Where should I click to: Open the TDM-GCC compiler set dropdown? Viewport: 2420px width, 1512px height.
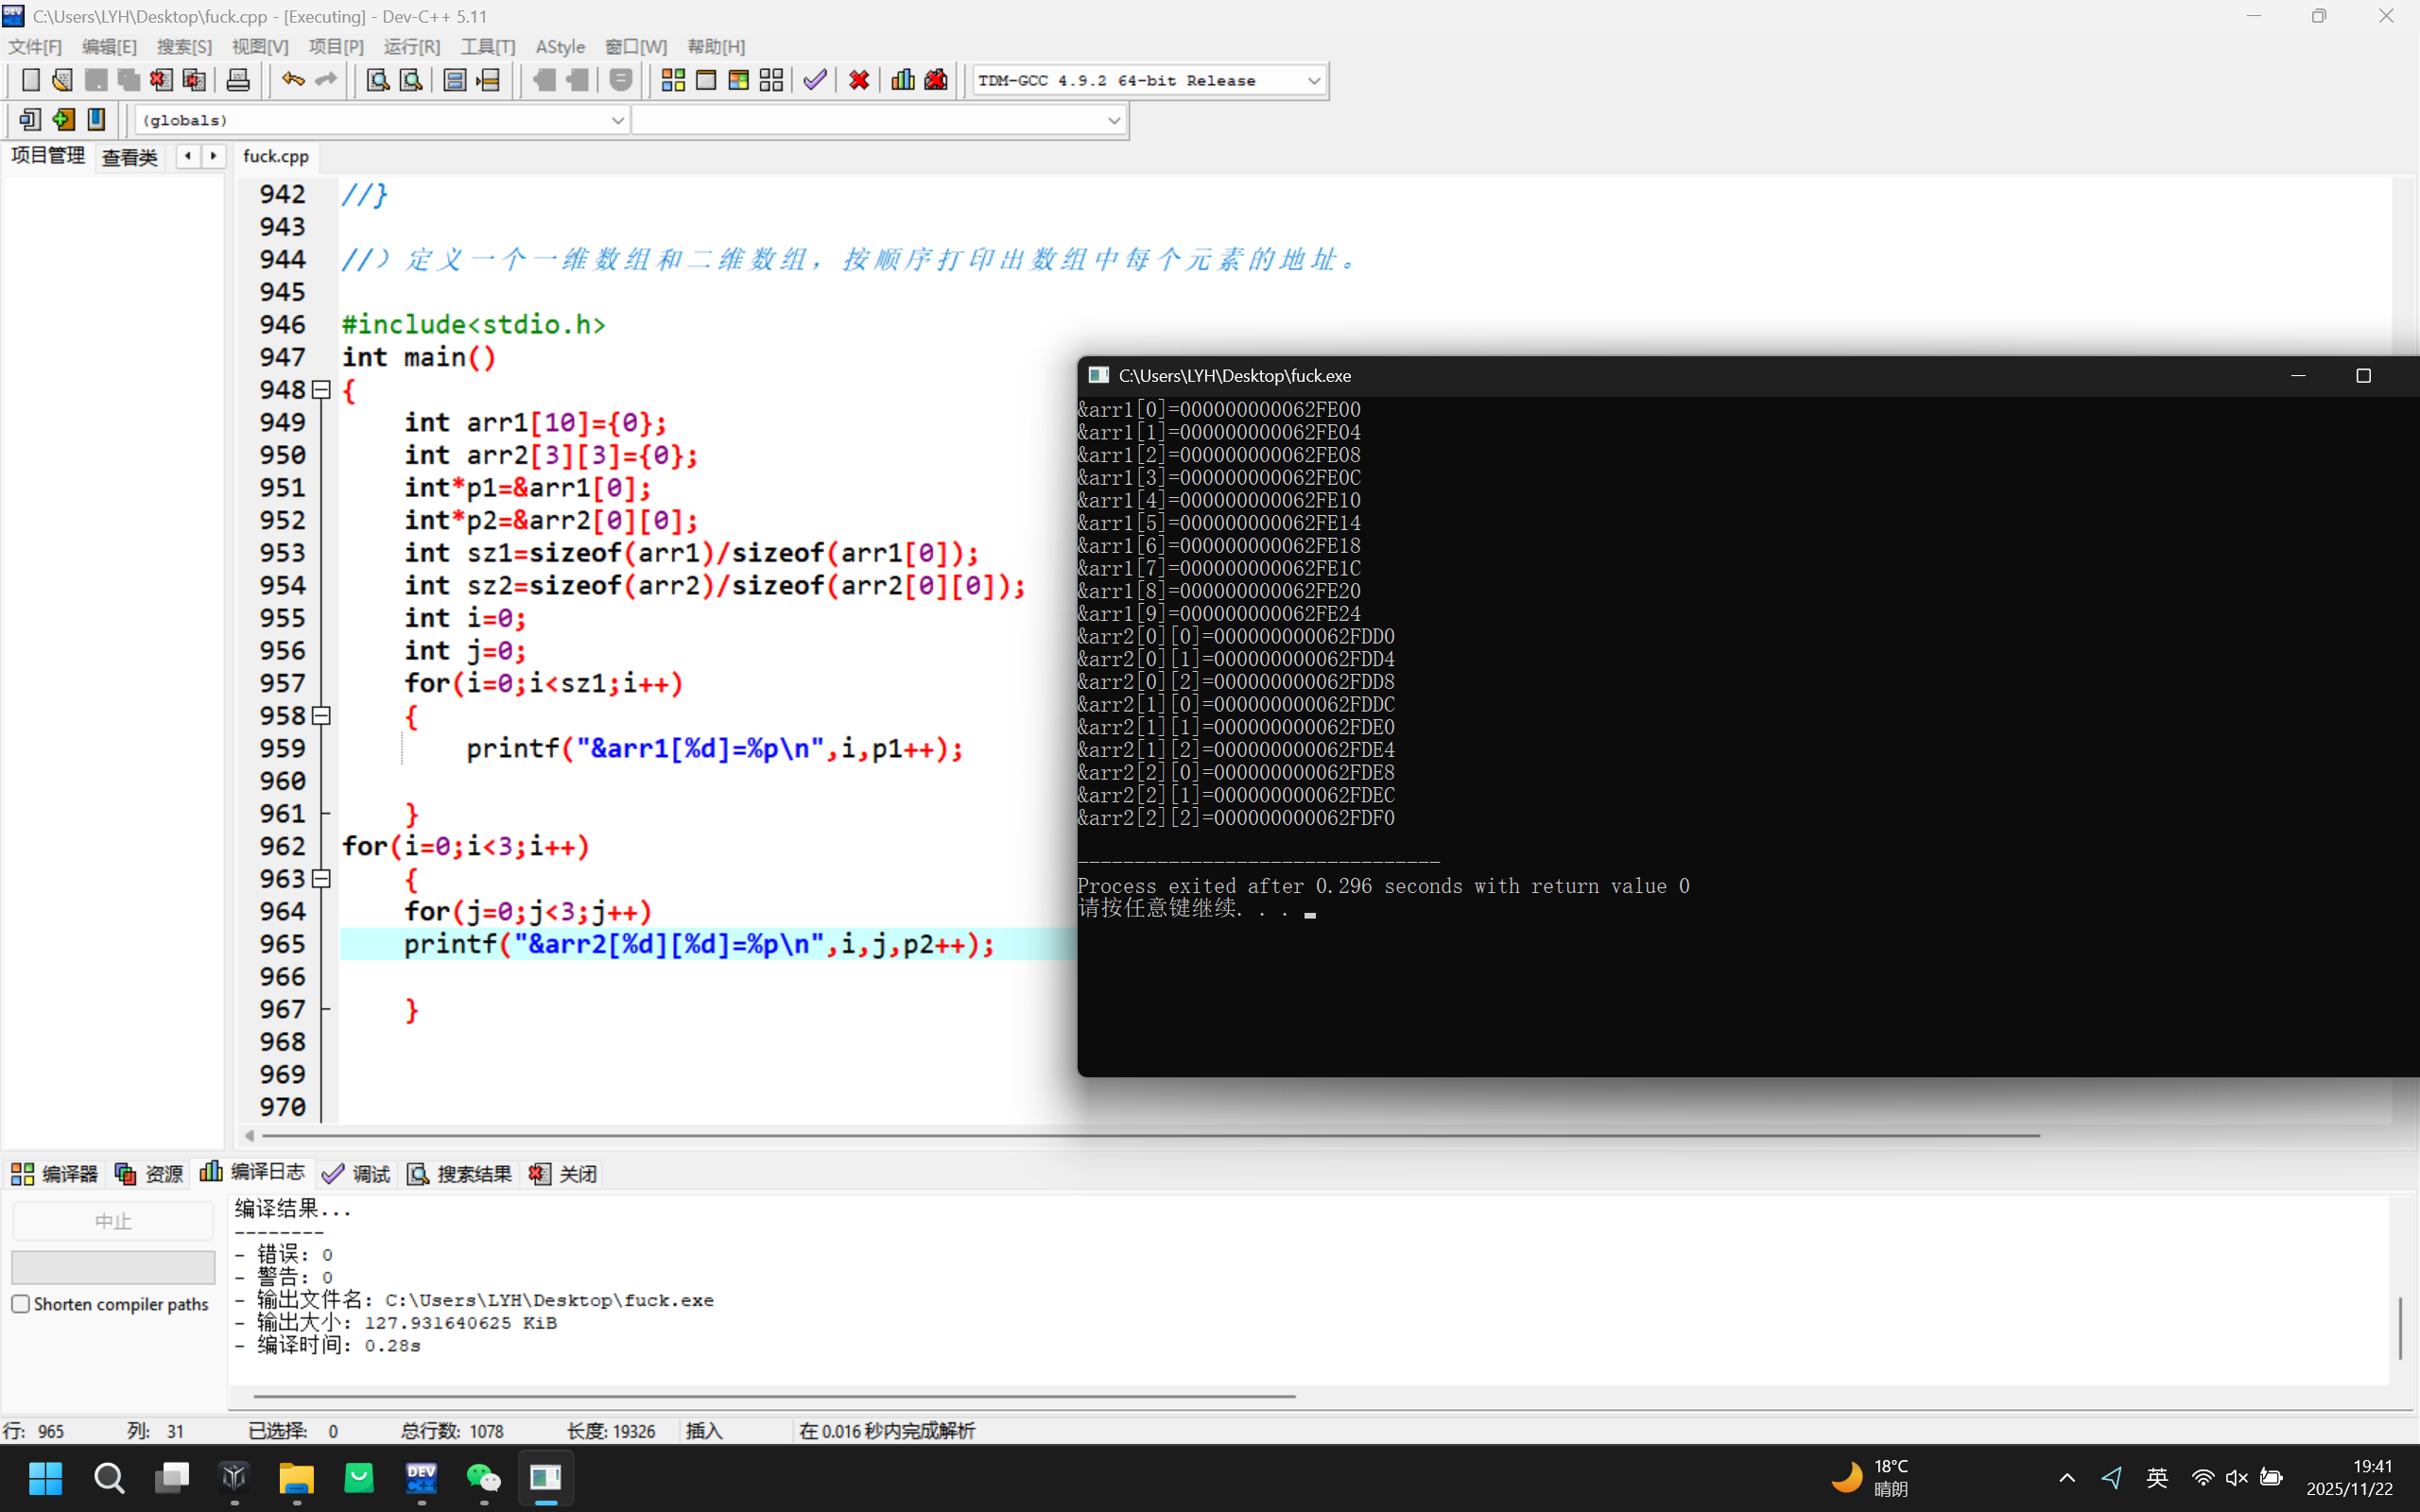point(1313,81)
